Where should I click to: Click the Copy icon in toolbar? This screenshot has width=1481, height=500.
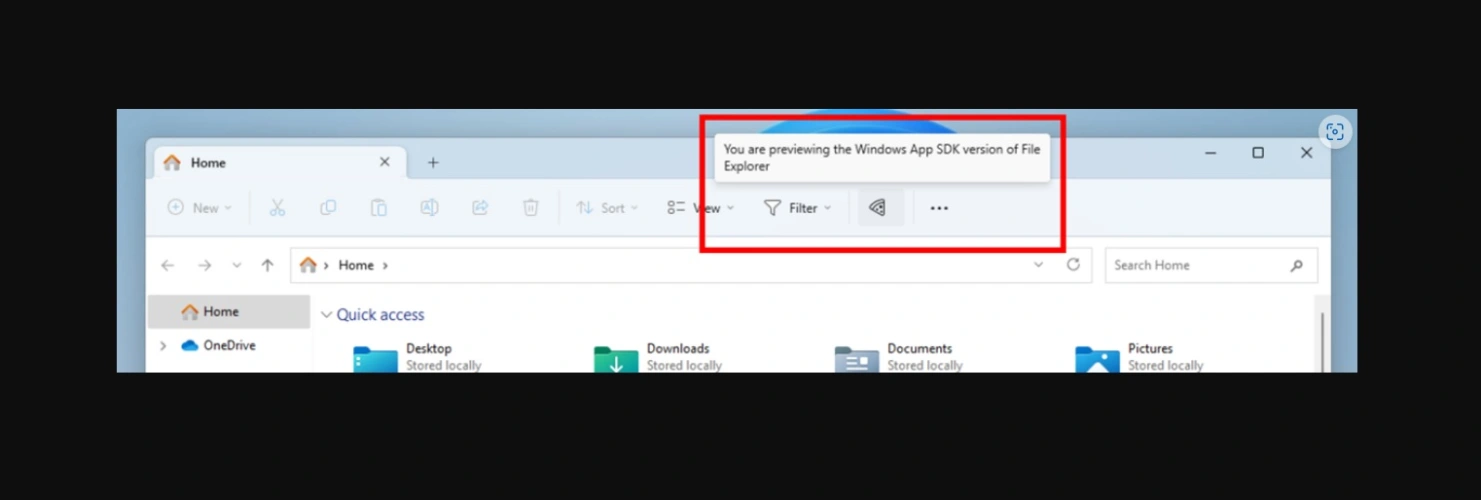(328, 208)
